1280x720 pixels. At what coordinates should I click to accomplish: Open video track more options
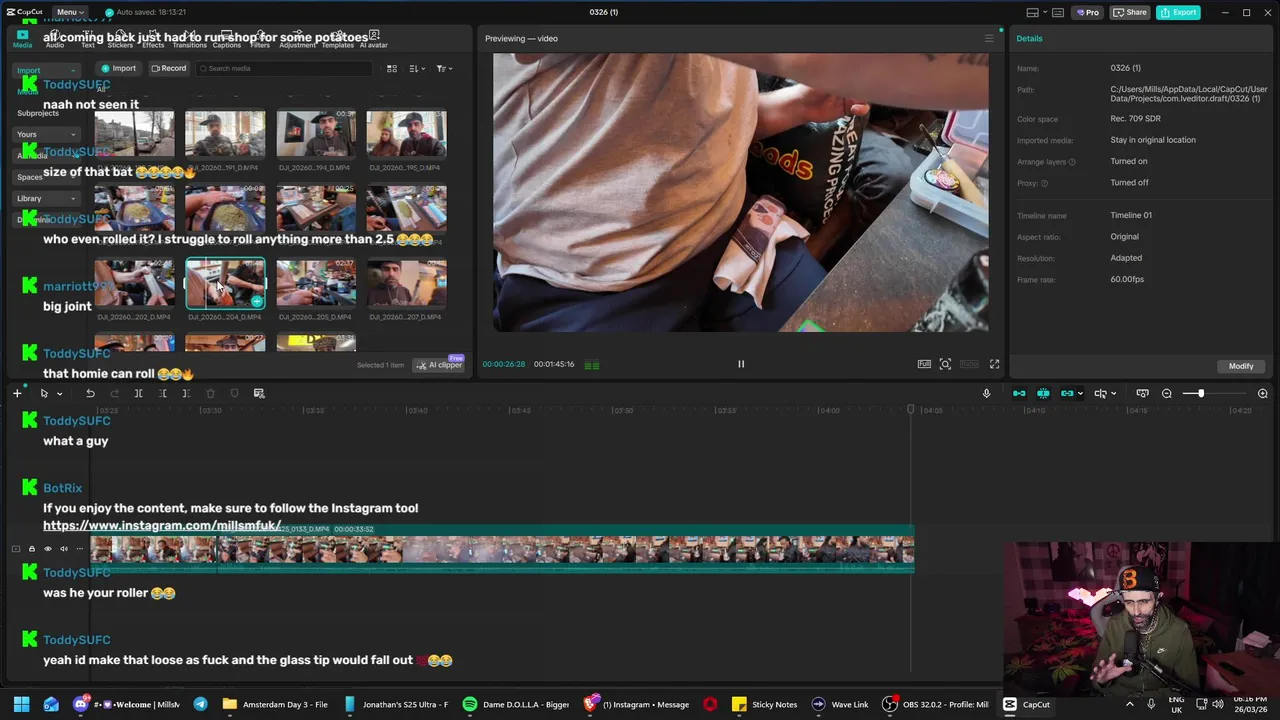[x=80, y=549]
